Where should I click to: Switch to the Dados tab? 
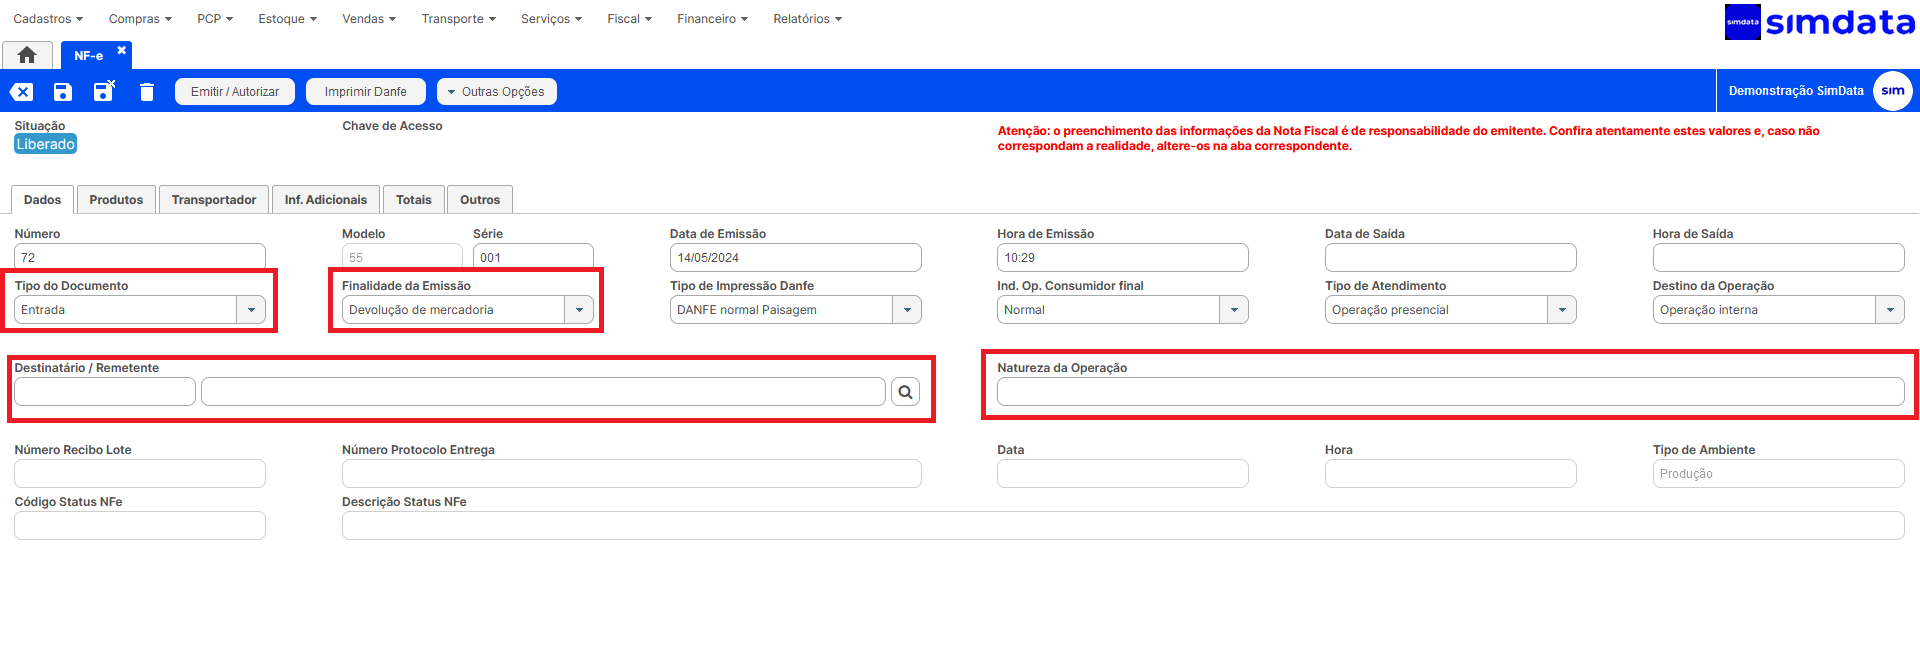tap(42, 200)
